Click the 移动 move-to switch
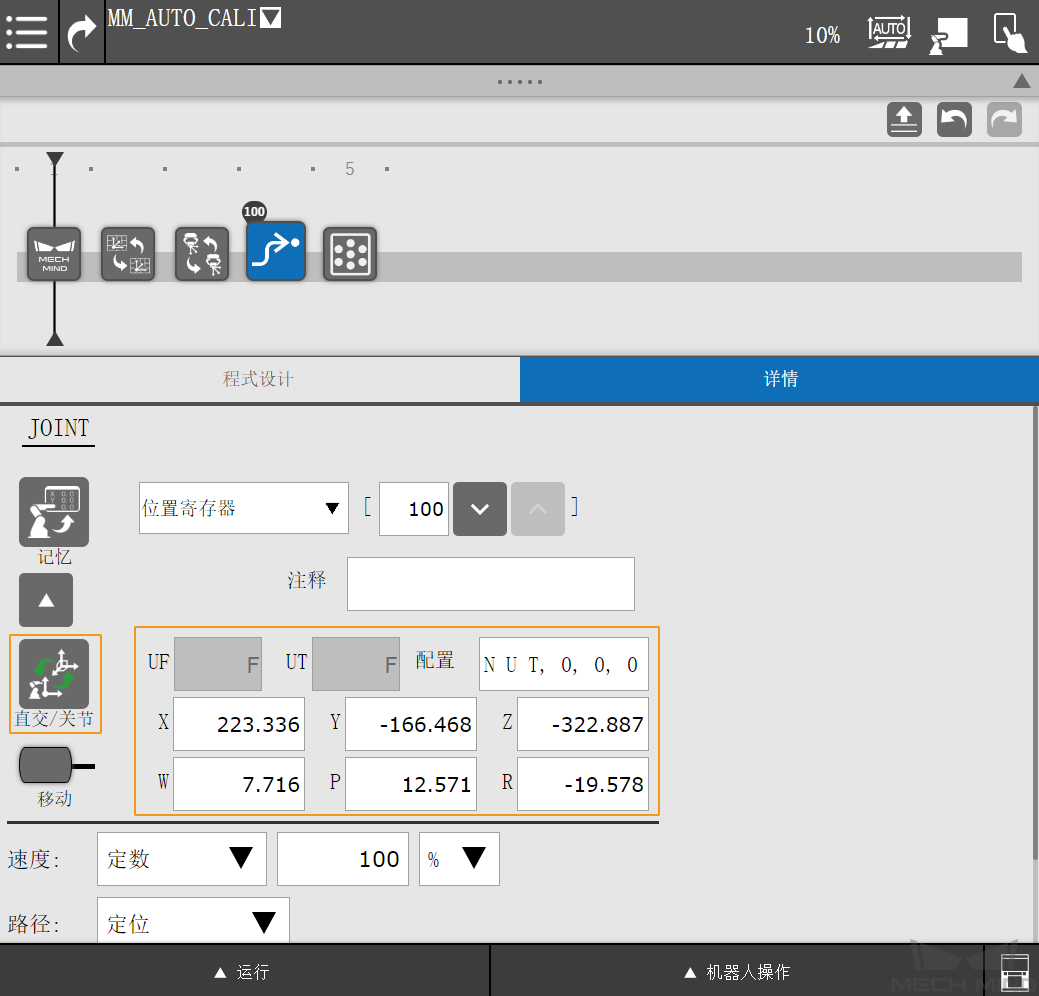 57,765
